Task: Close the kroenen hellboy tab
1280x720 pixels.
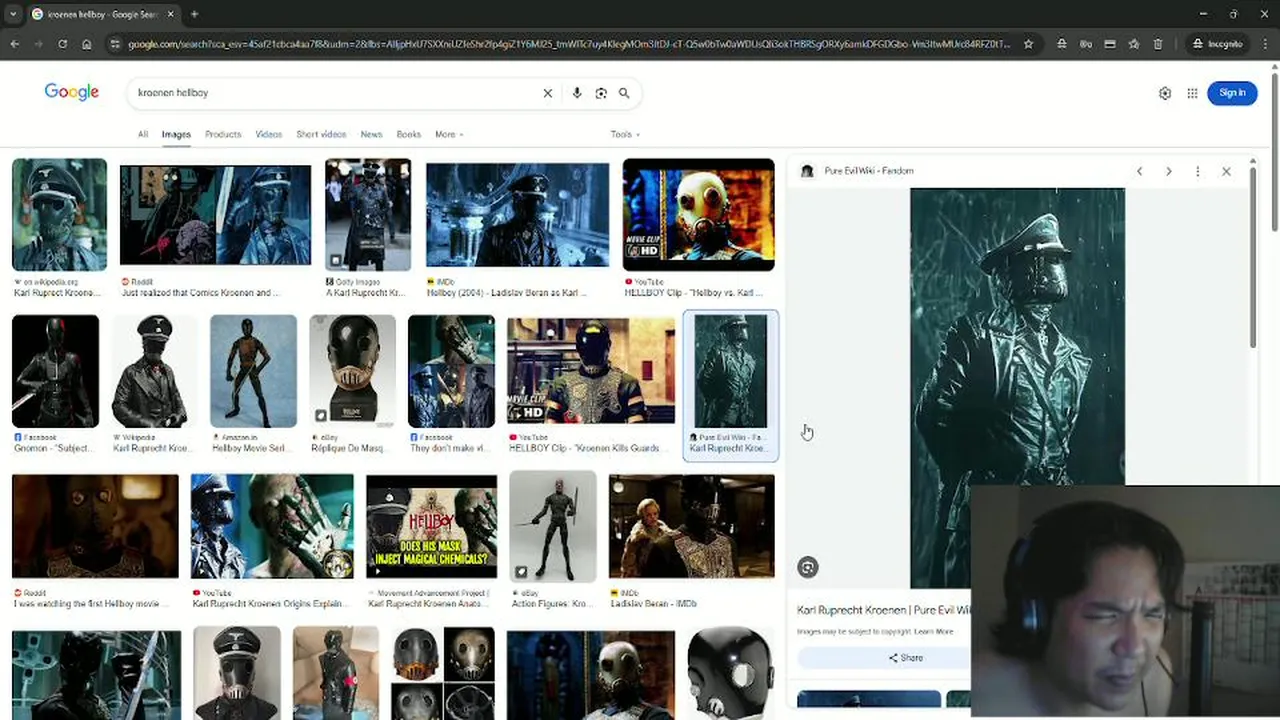Action: [x=170, y=14]
